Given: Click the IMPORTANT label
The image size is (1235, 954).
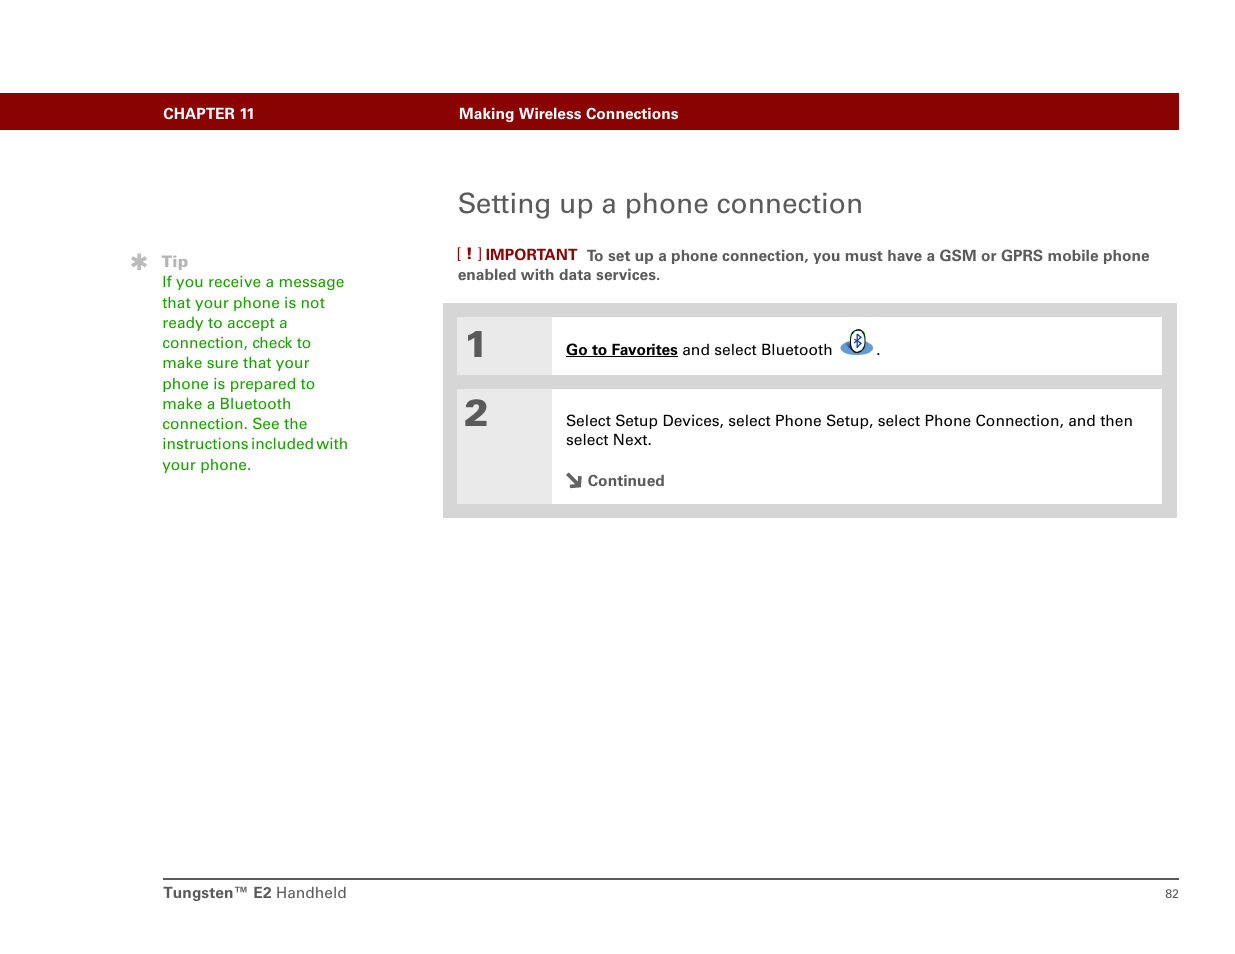Looking at the screenshot, I should [x=531, y=255].
